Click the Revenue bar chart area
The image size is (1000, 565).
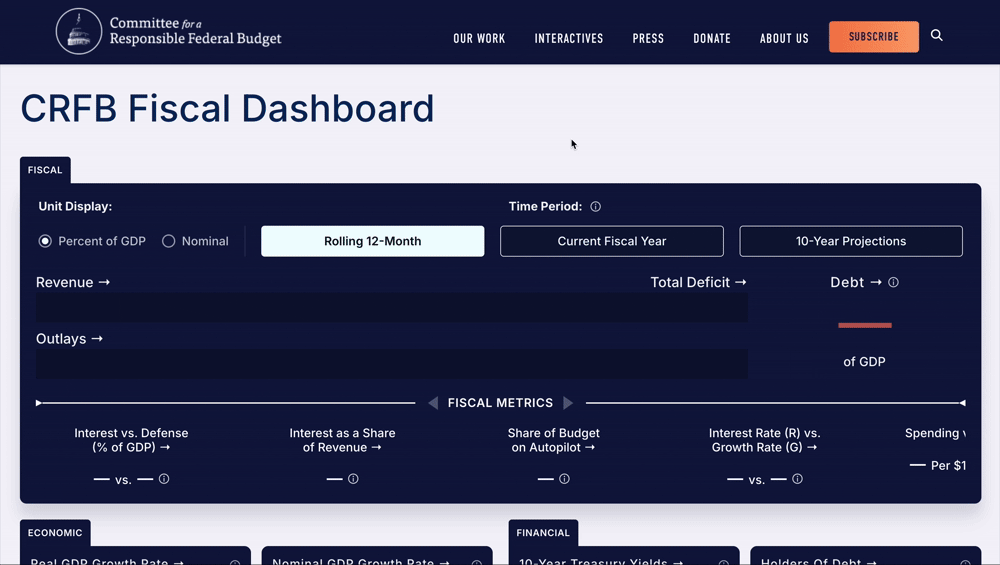point(392,307)
